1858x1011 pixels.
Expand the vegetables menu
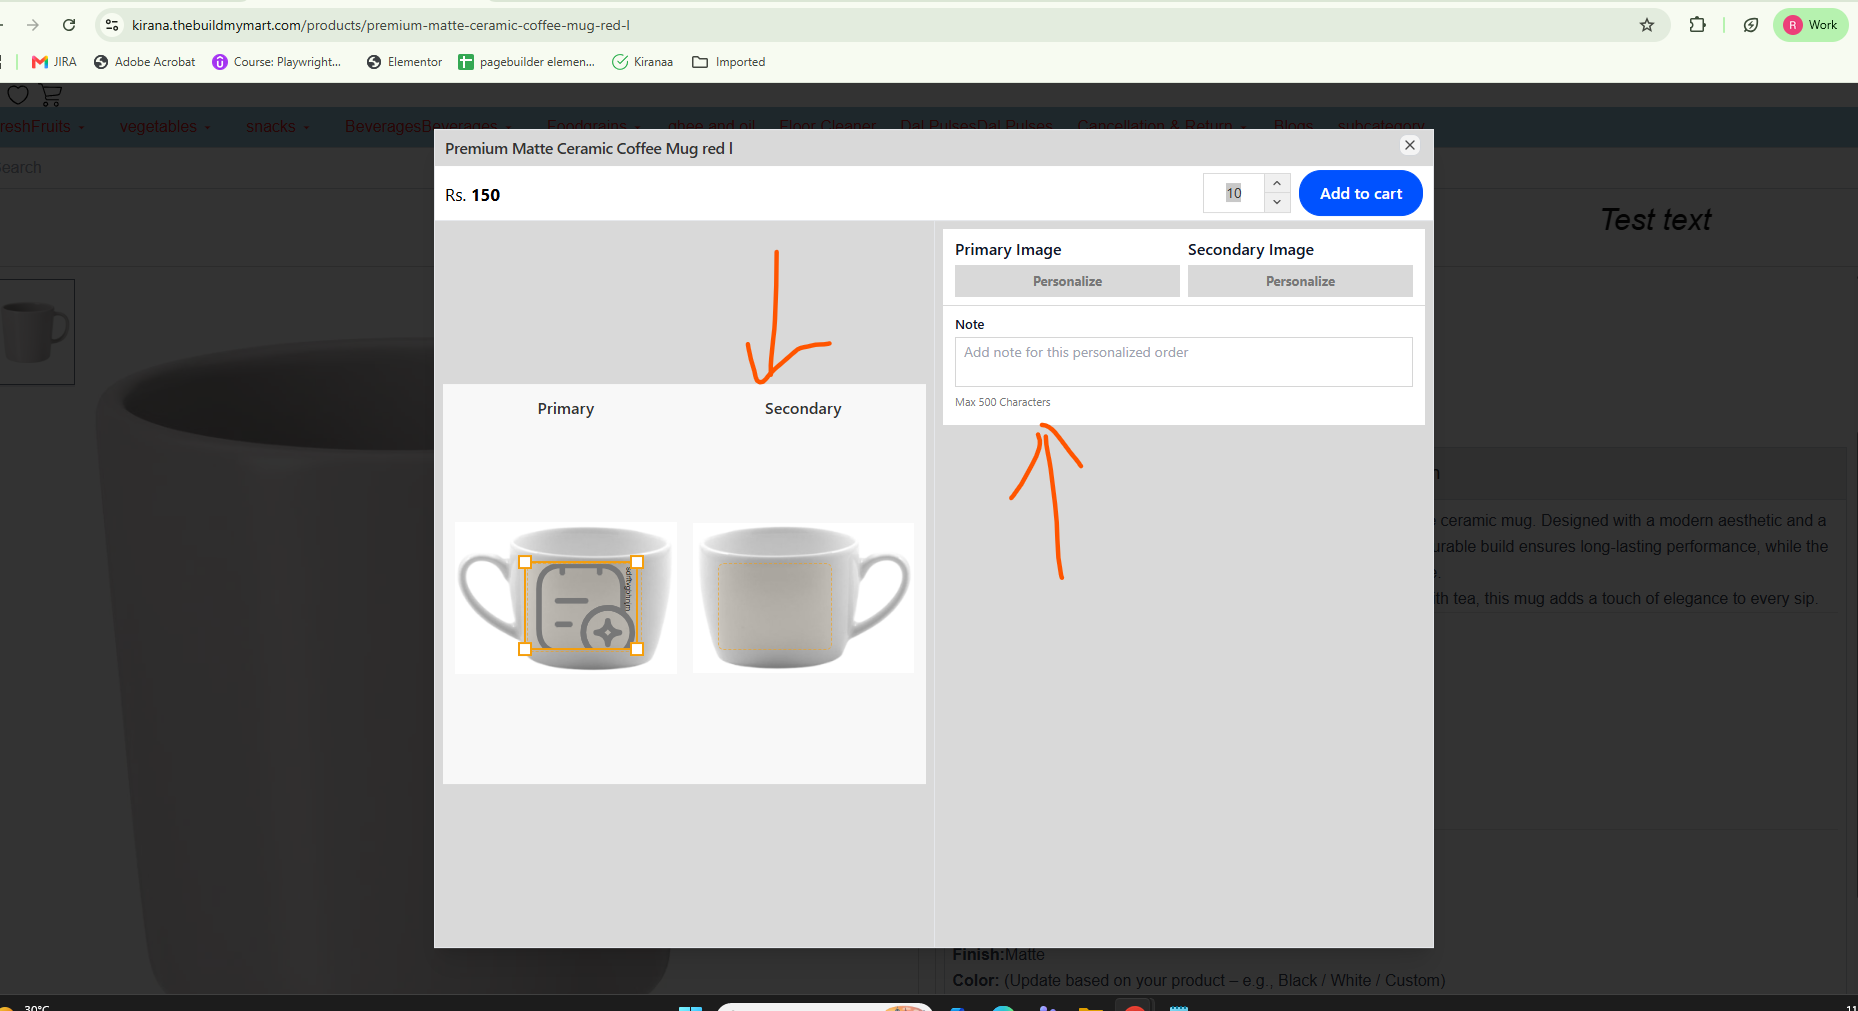click(165, 127)
